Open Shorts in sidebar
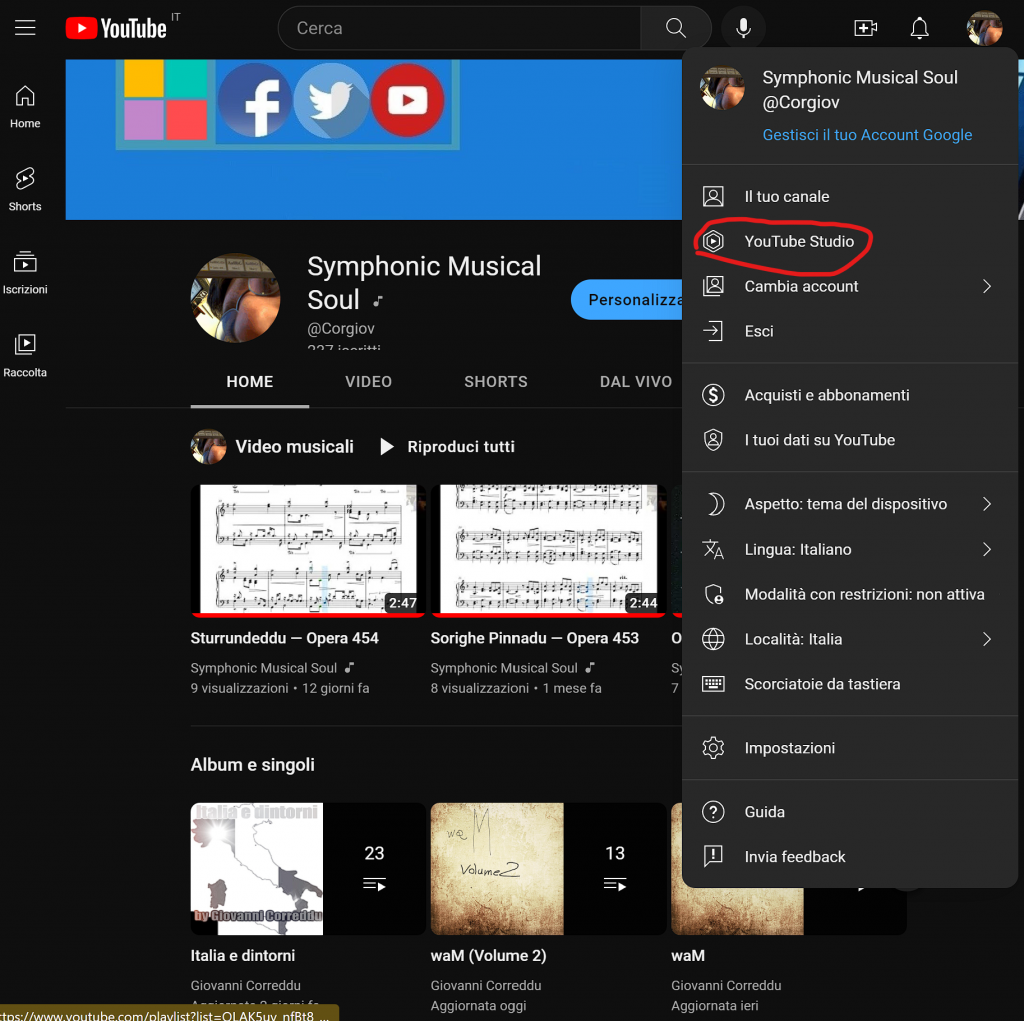The width and height of the screenshot is (1024, 1021). pyautogui.click(x=25, y=189)
